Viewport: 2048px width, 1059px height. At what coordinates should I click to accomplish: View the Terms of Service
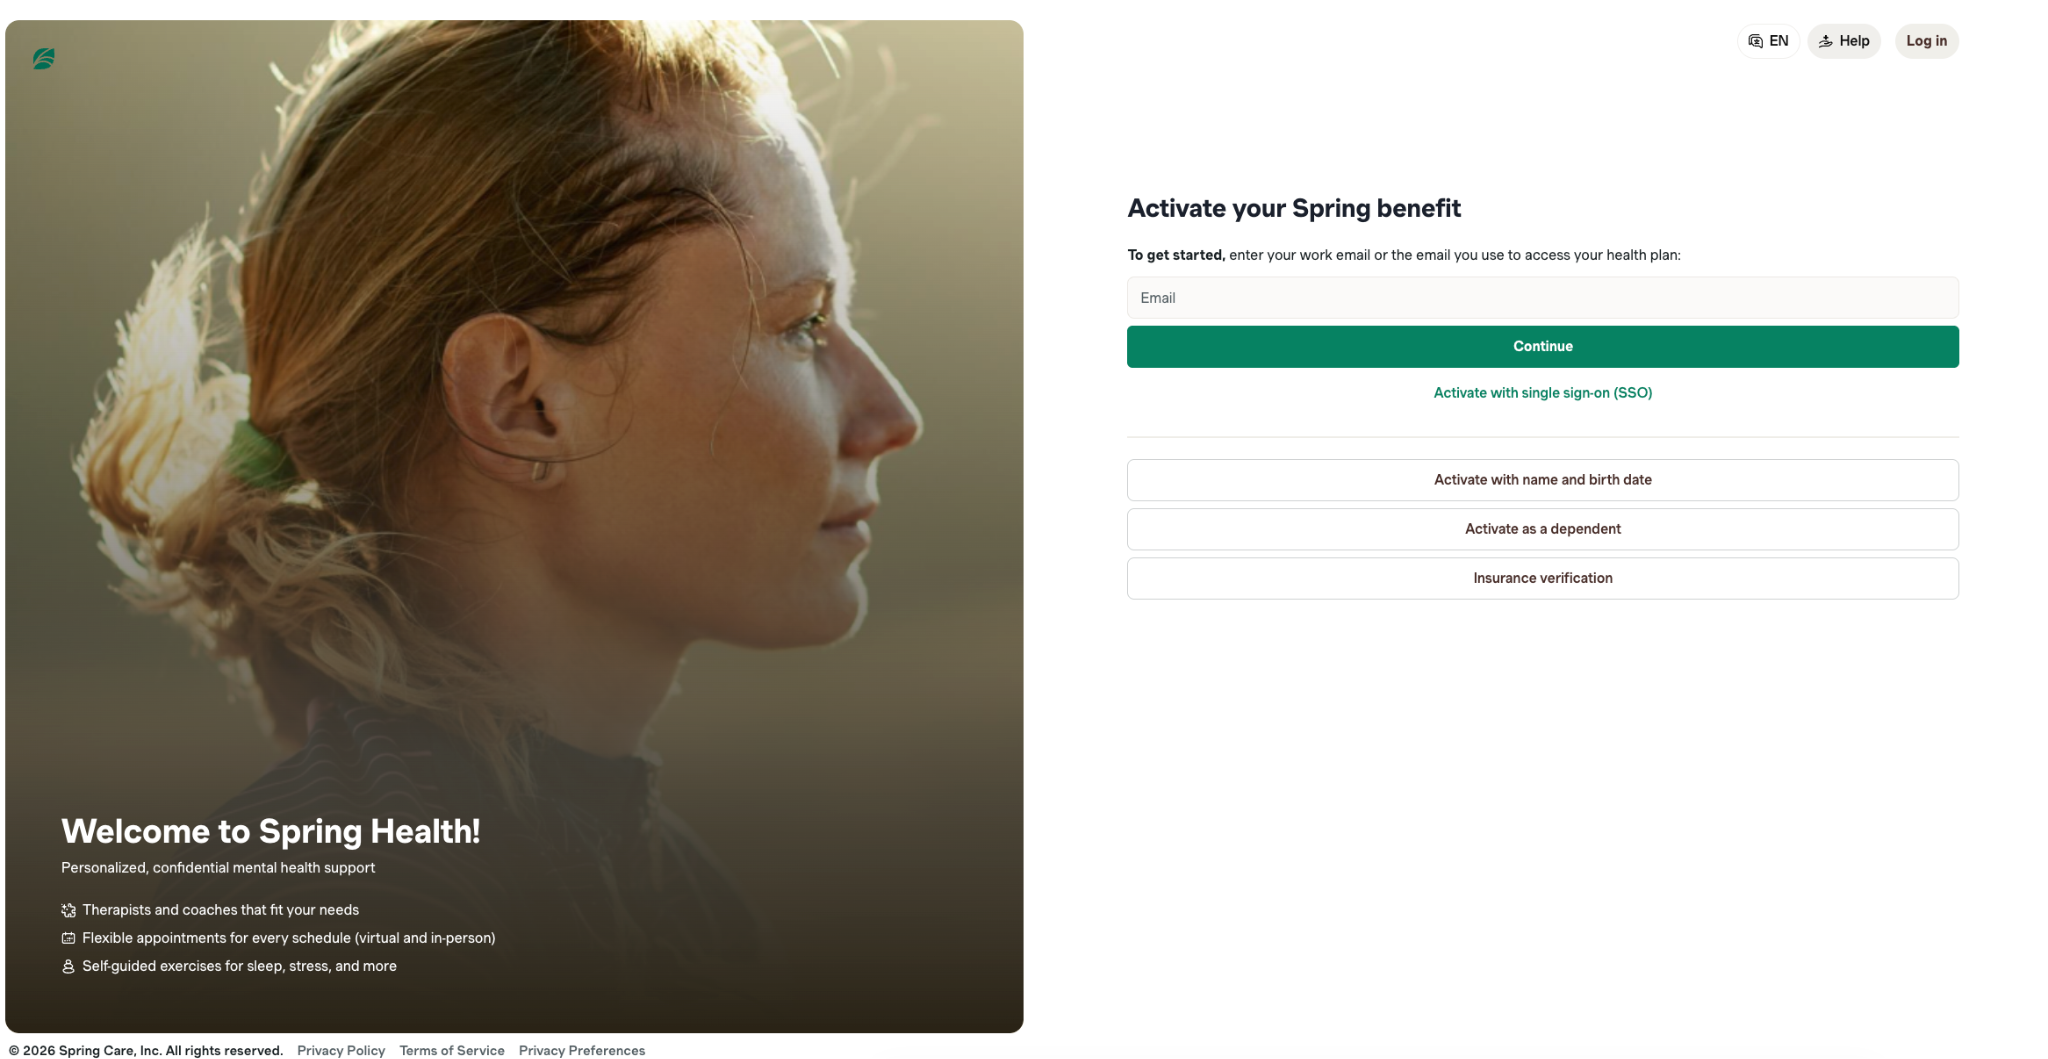point(451,1050)
